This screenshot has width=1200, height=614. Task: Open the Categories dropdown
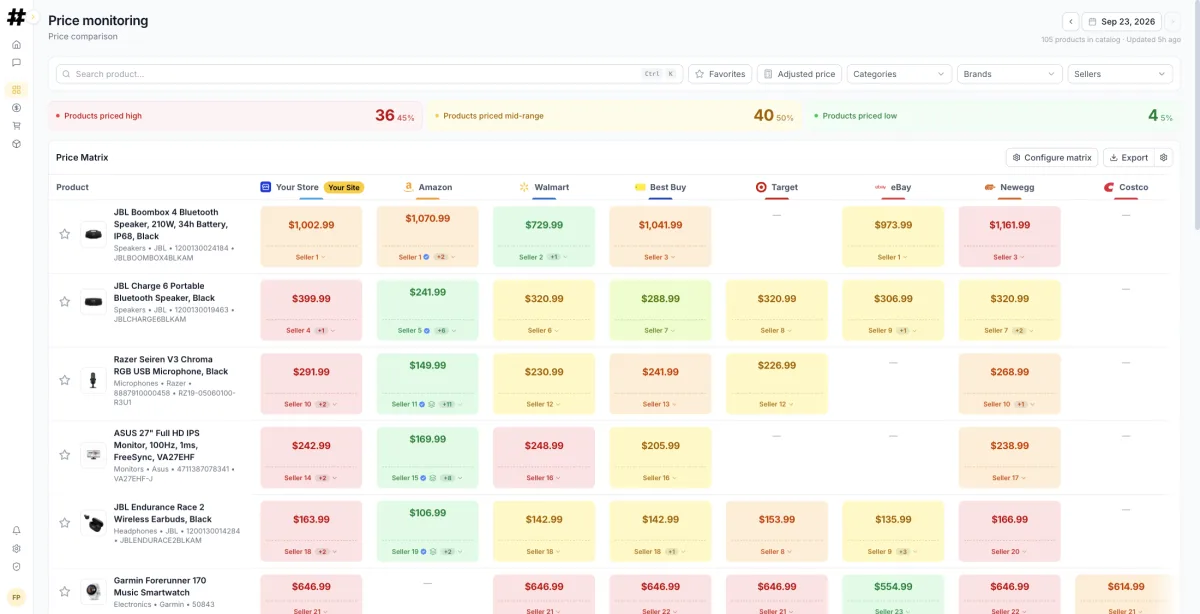pyautogui.click(x=899, y=74)
